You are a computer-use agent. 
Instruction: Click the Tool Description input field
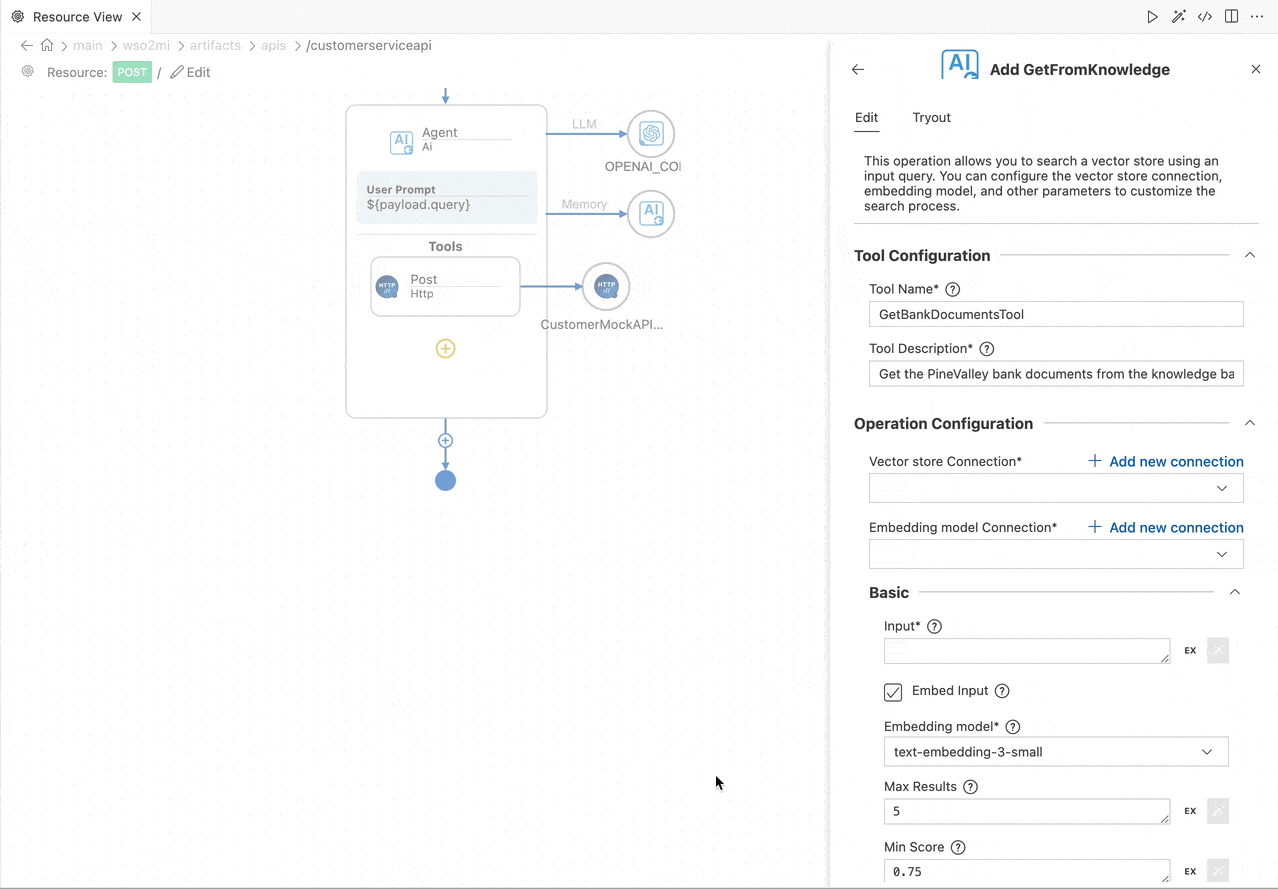[1056, 374]
